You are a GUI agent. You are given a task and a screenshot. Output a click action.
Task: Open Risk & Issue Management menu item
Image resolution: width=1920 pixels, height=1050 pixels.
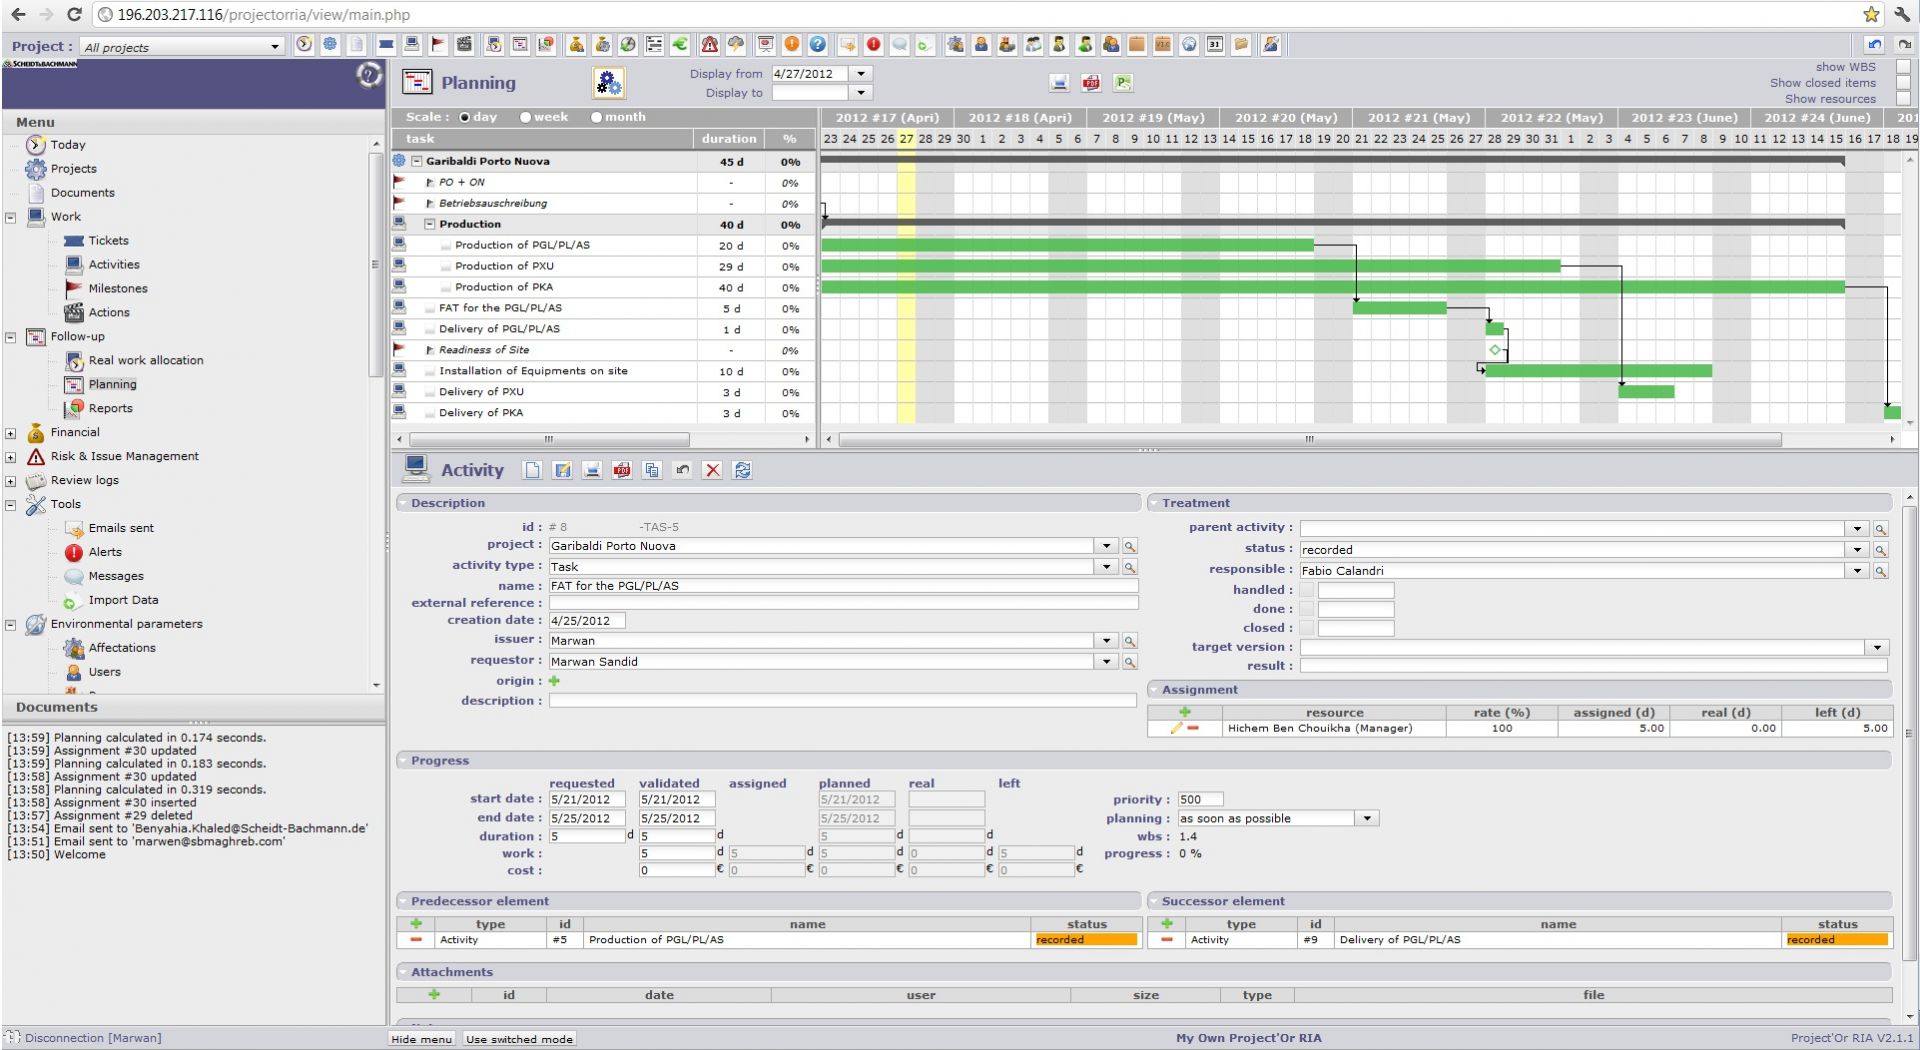(x=124, y=456)
